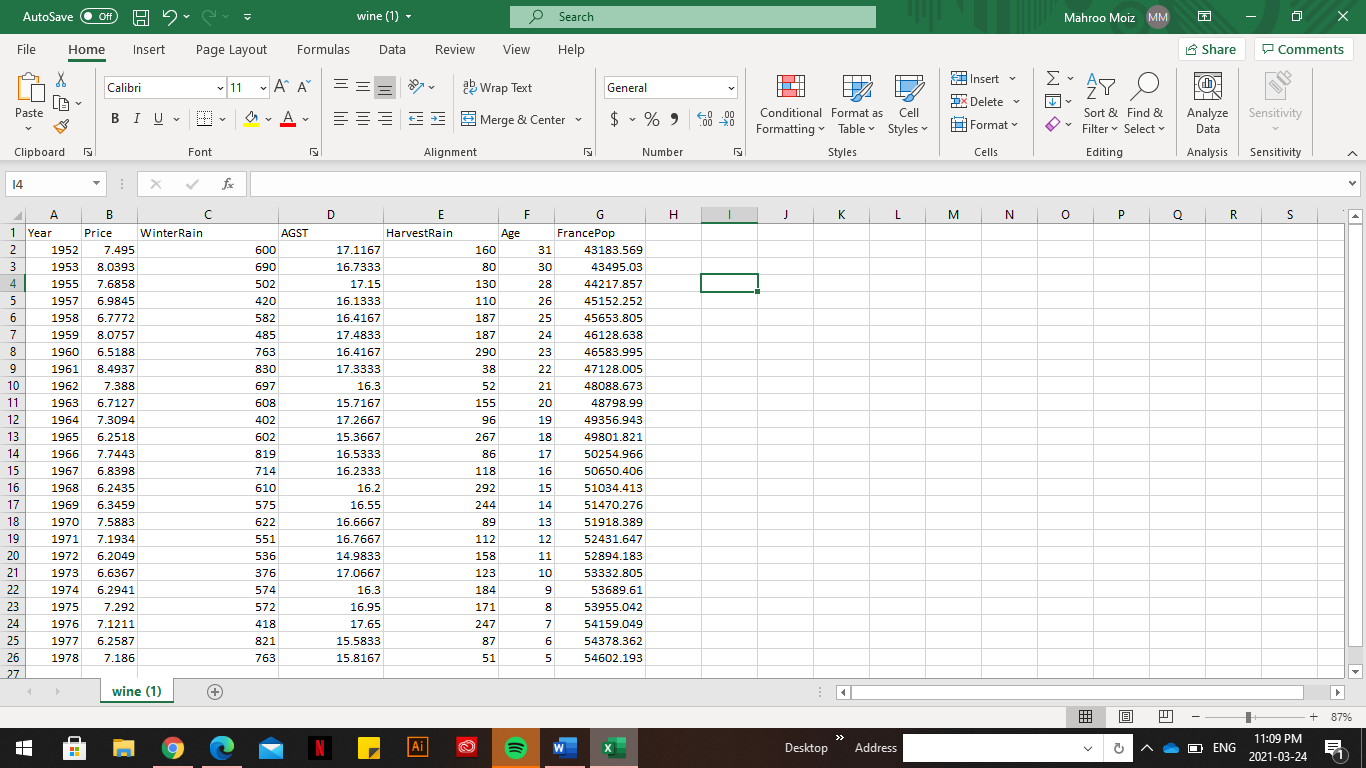The image size is (1366, 768).
Task: Toggle the AutoSave switch
Action: (x=98, y=17)
